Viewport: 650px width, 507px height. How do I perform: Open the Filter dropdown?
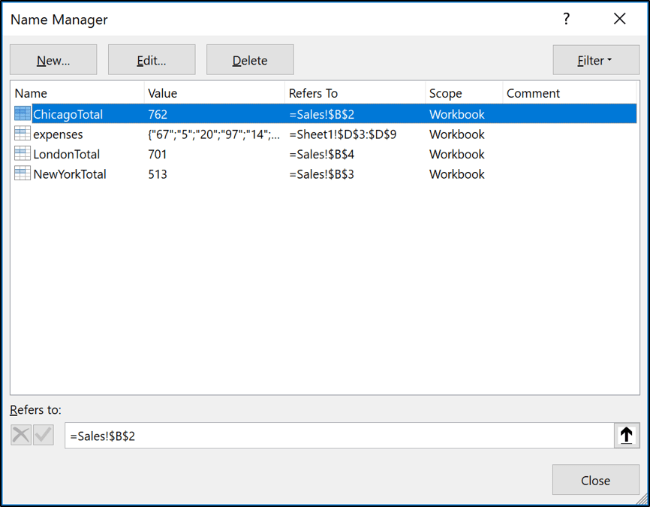595,60
